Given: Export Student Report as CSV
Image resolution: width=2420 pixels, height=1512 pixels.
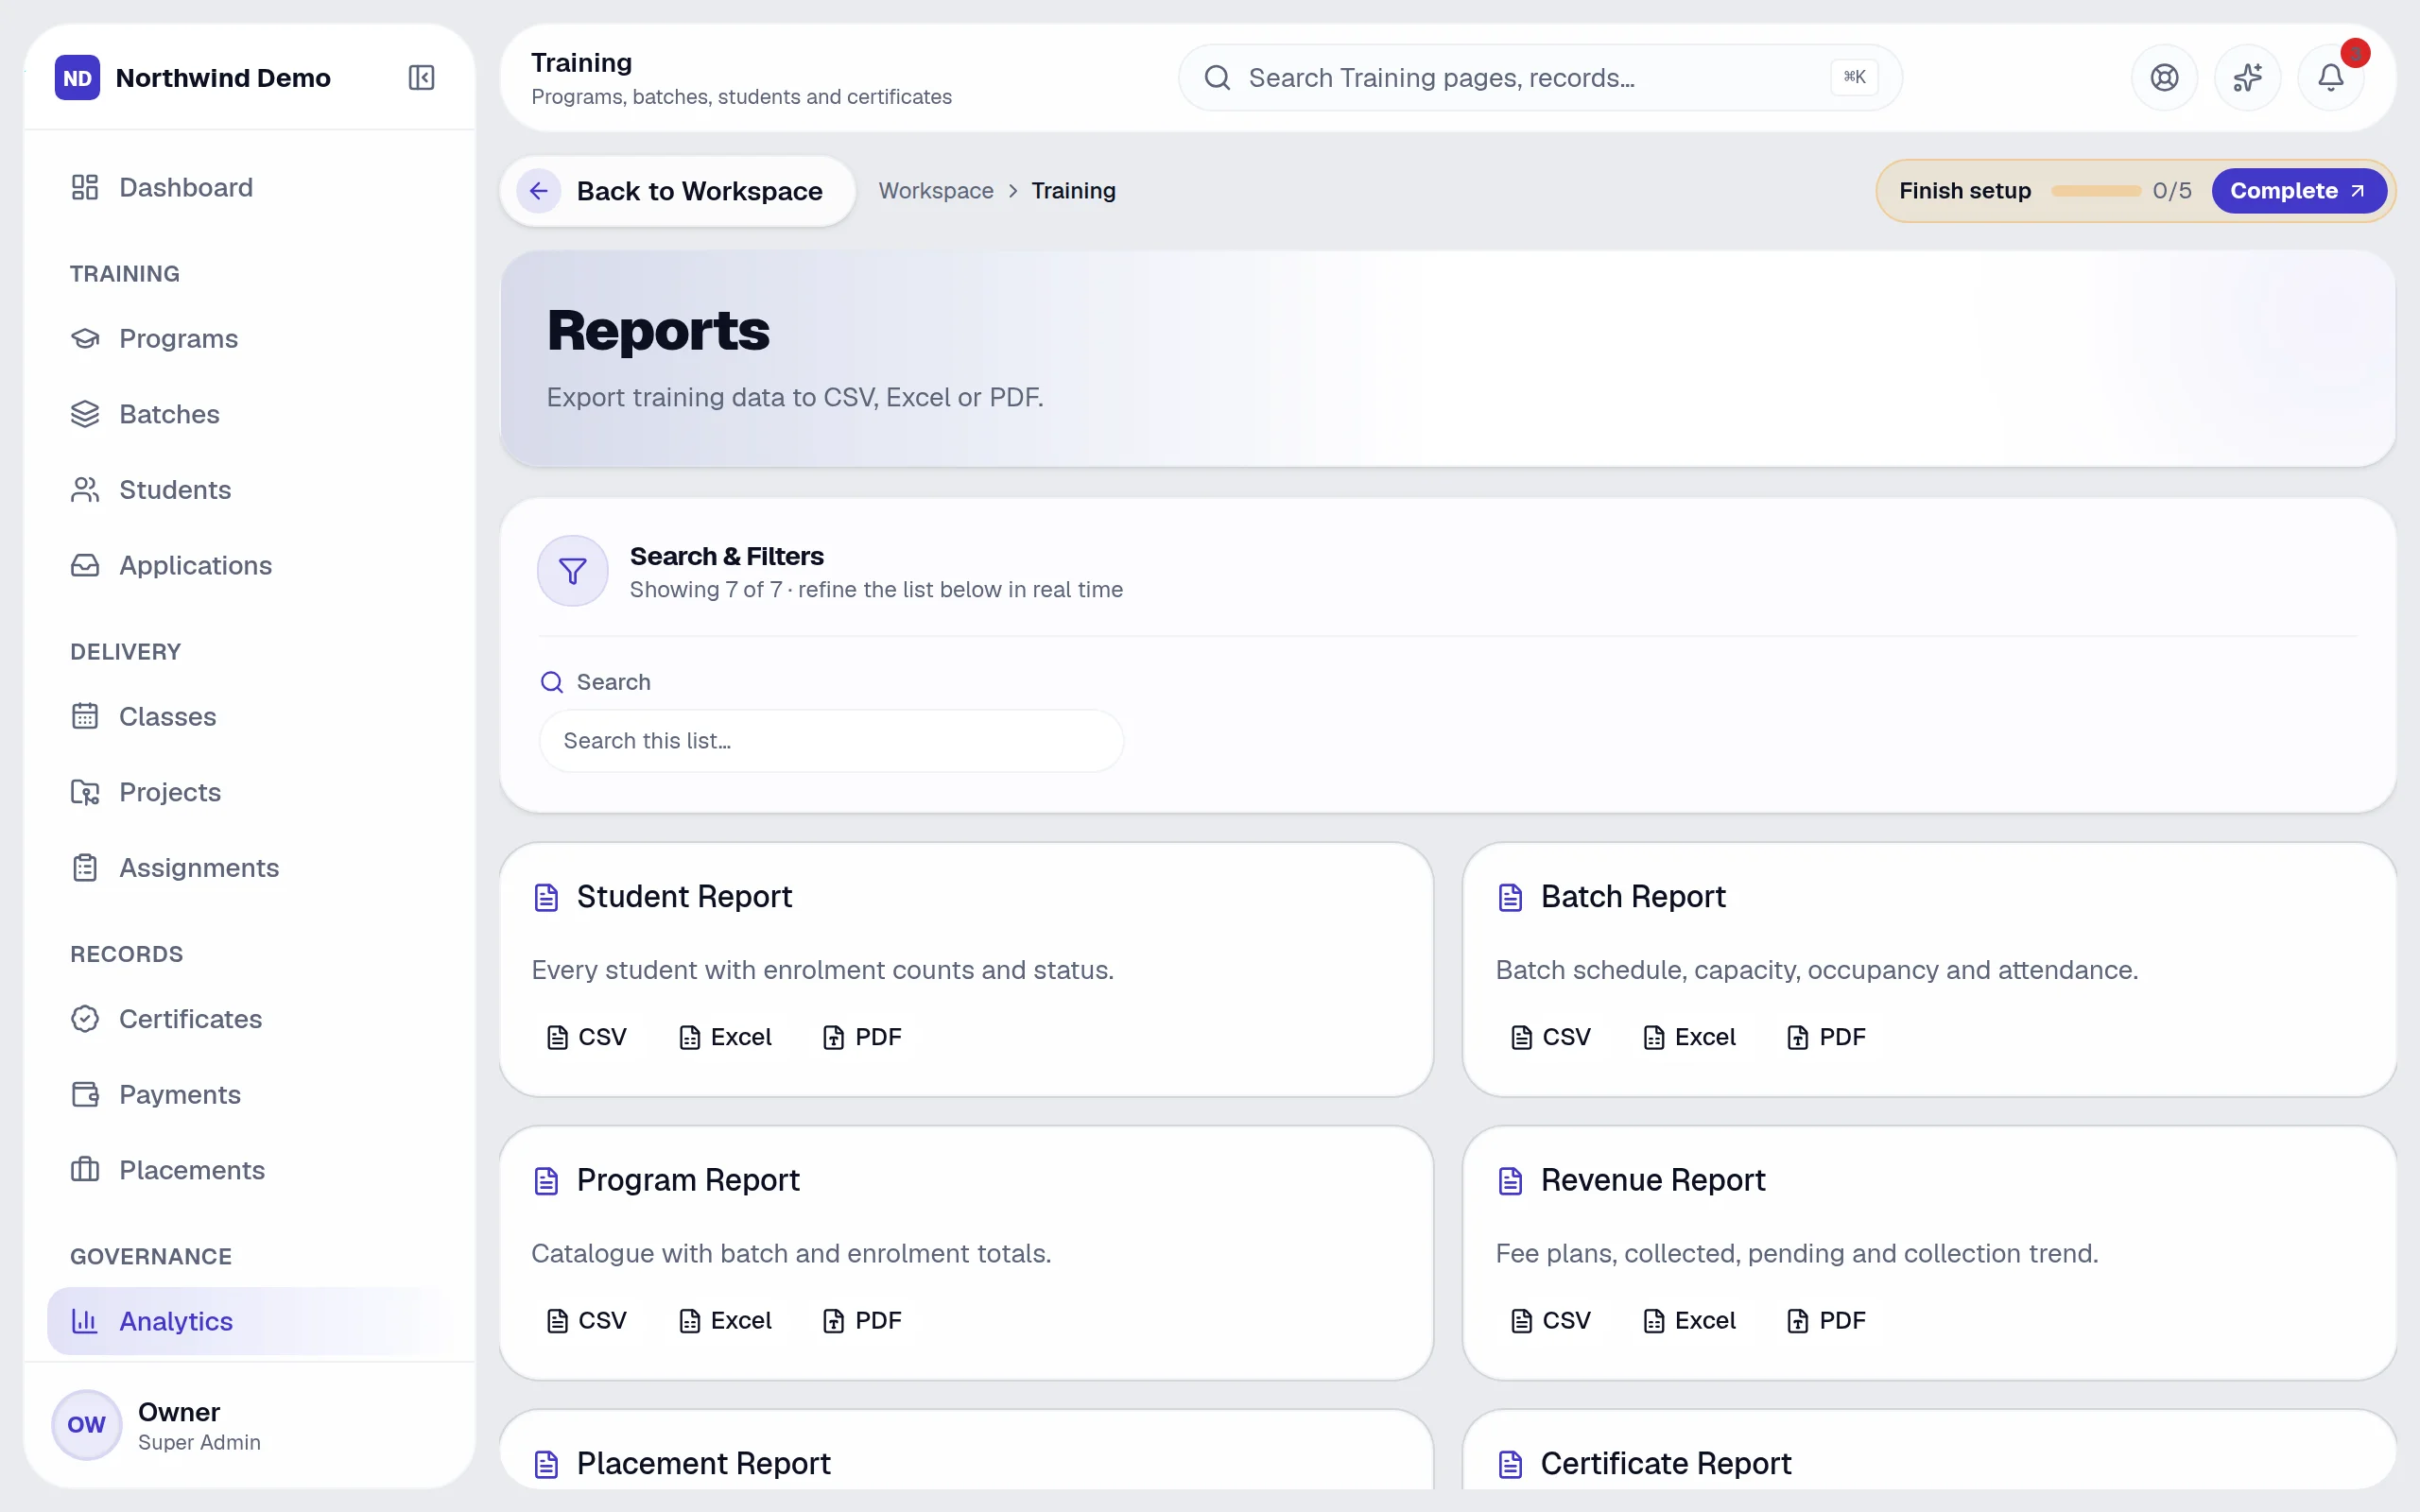Looking at the screenshot, I should 586,1037.
